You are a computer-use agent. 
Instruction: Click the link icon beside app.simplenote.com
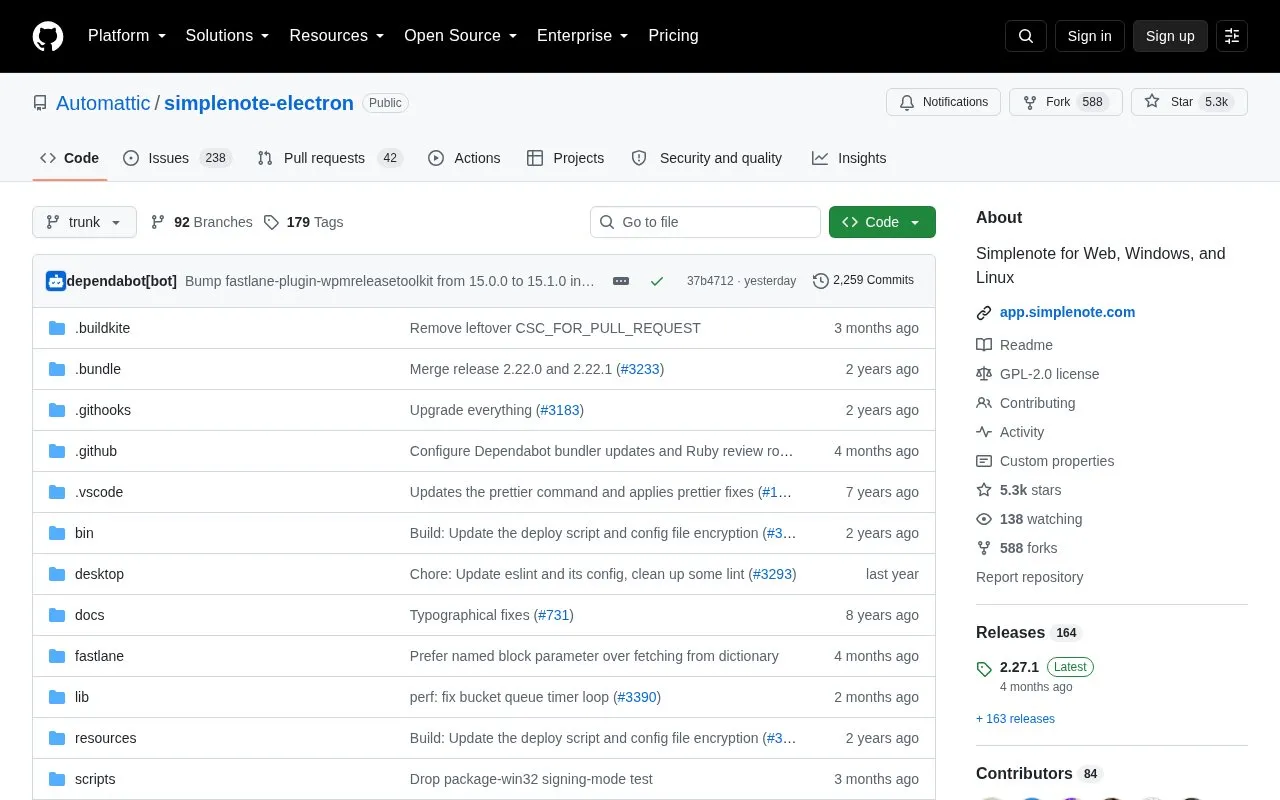(984, 313)
